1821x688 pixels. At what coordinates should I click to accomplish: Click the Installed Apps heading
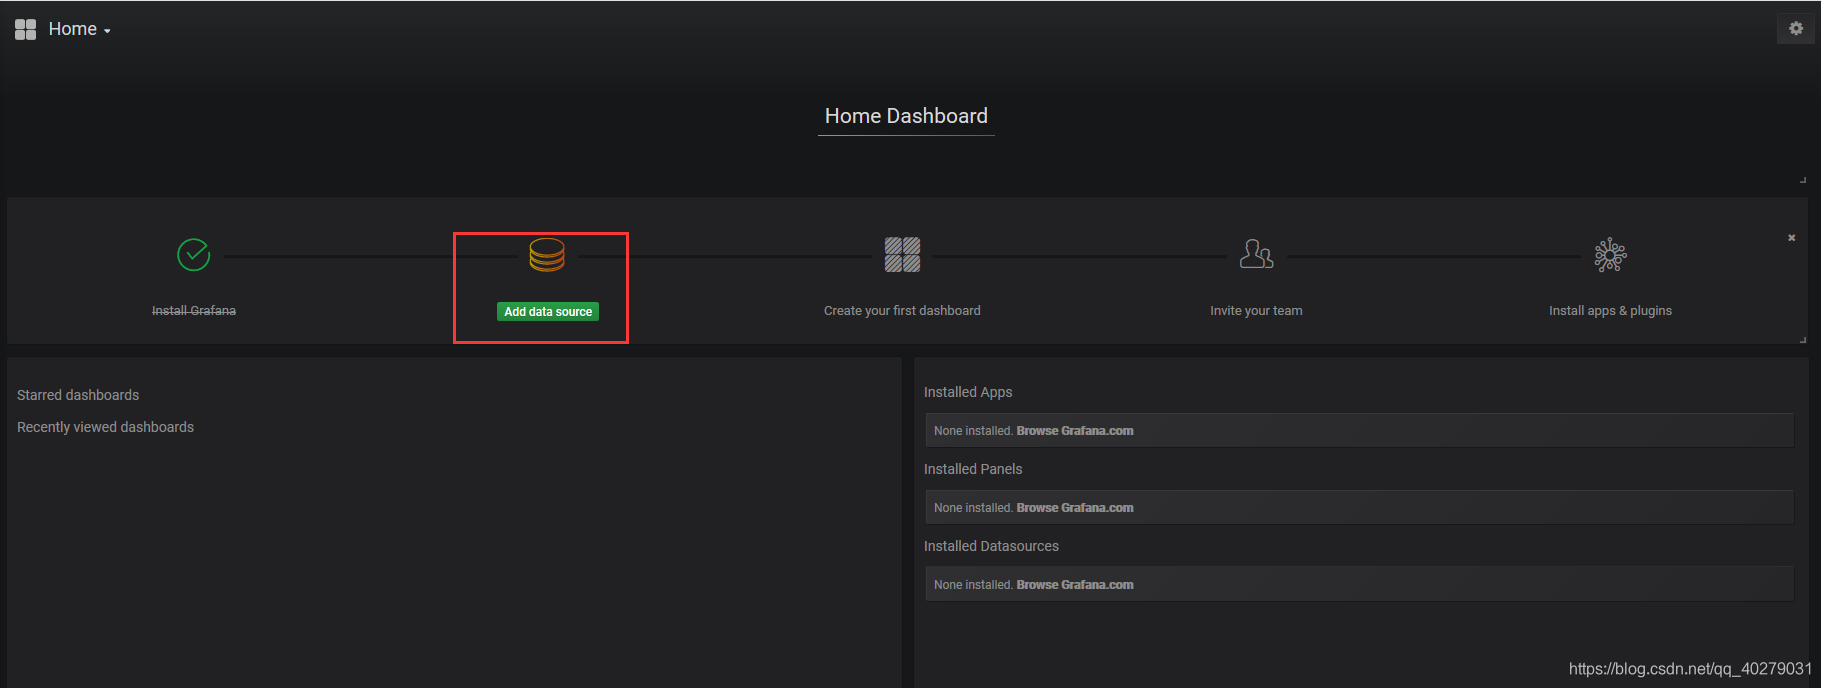pos(968,392)
